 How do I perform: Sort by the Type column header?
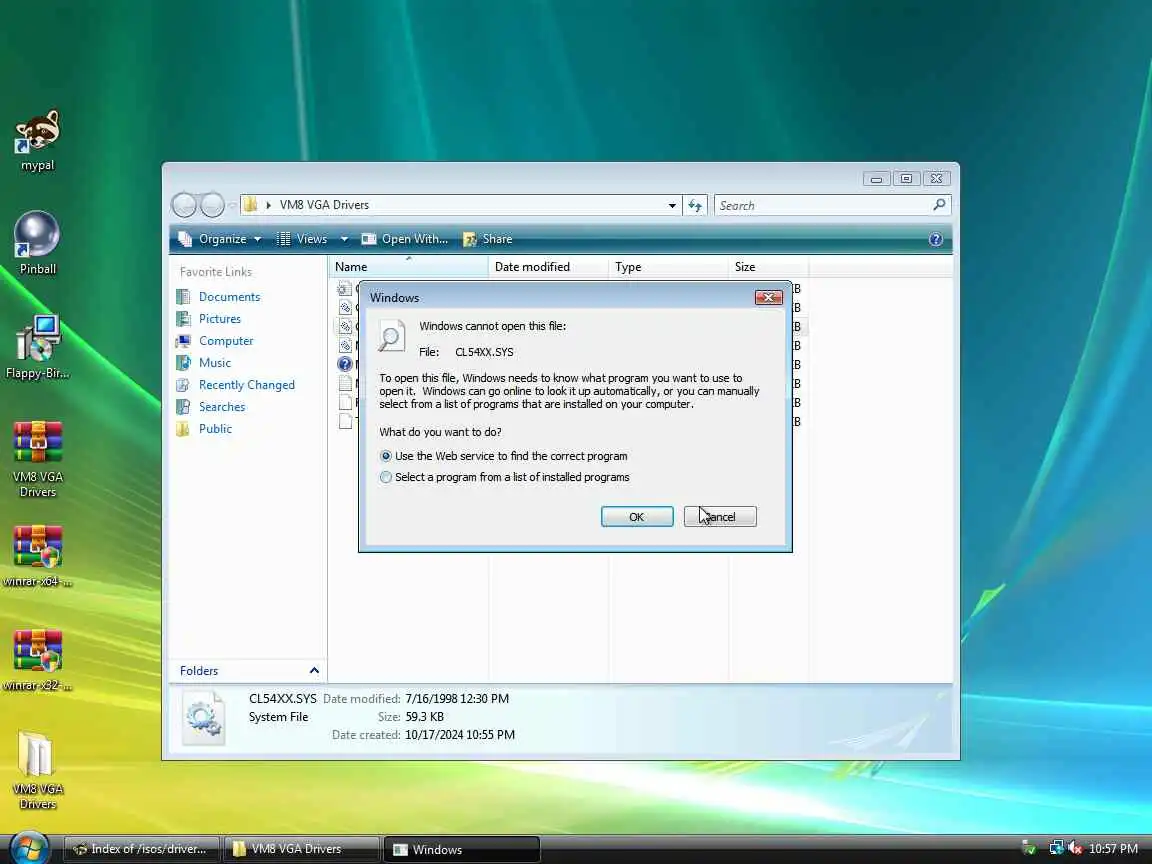click(669, 267)
